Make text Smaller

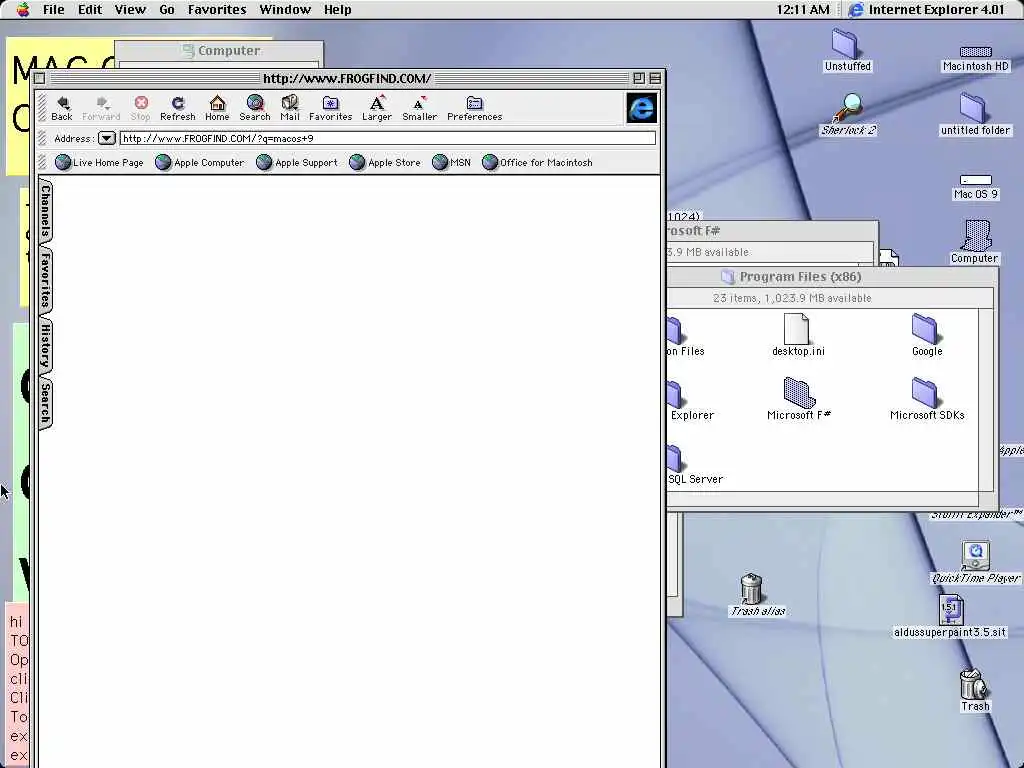419,108
